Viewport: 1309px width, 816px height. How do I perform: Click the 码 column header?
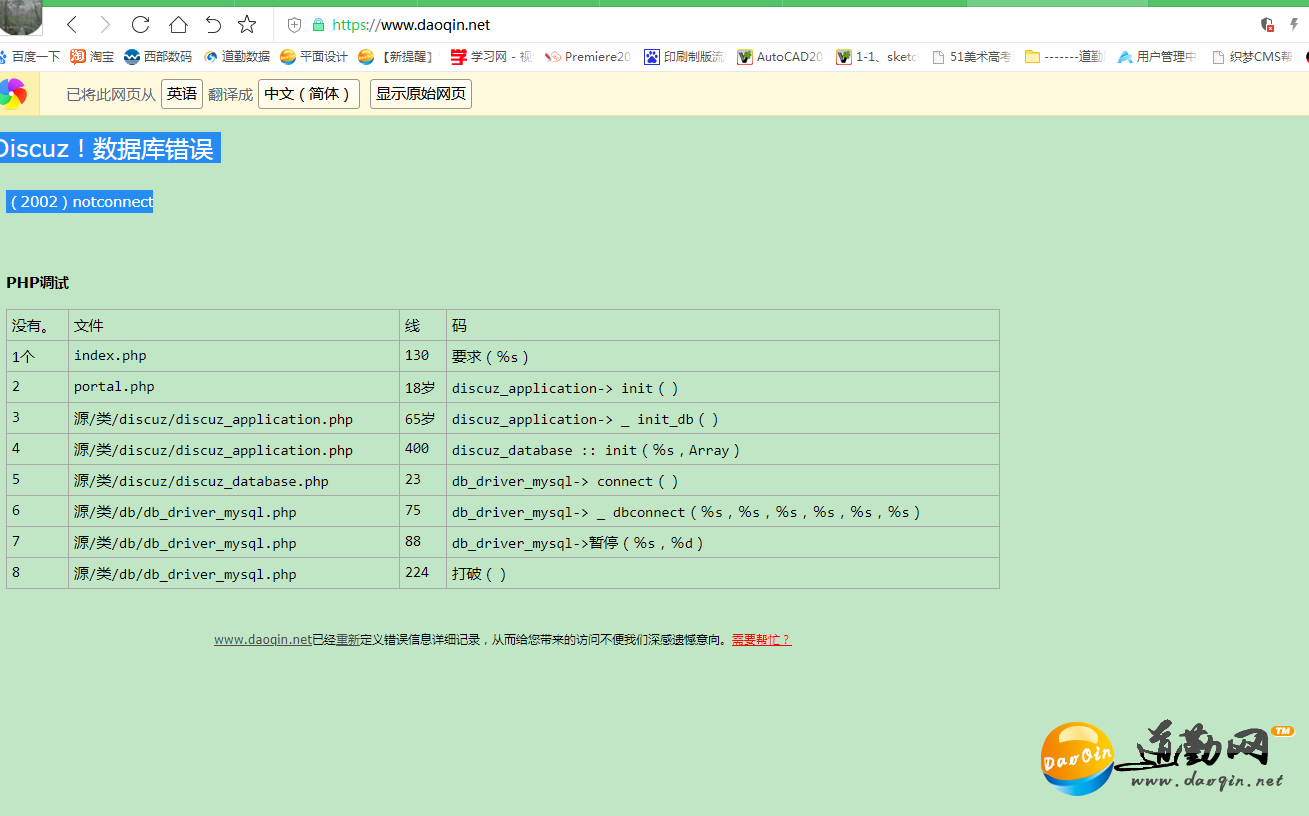(x=723, y=325)
